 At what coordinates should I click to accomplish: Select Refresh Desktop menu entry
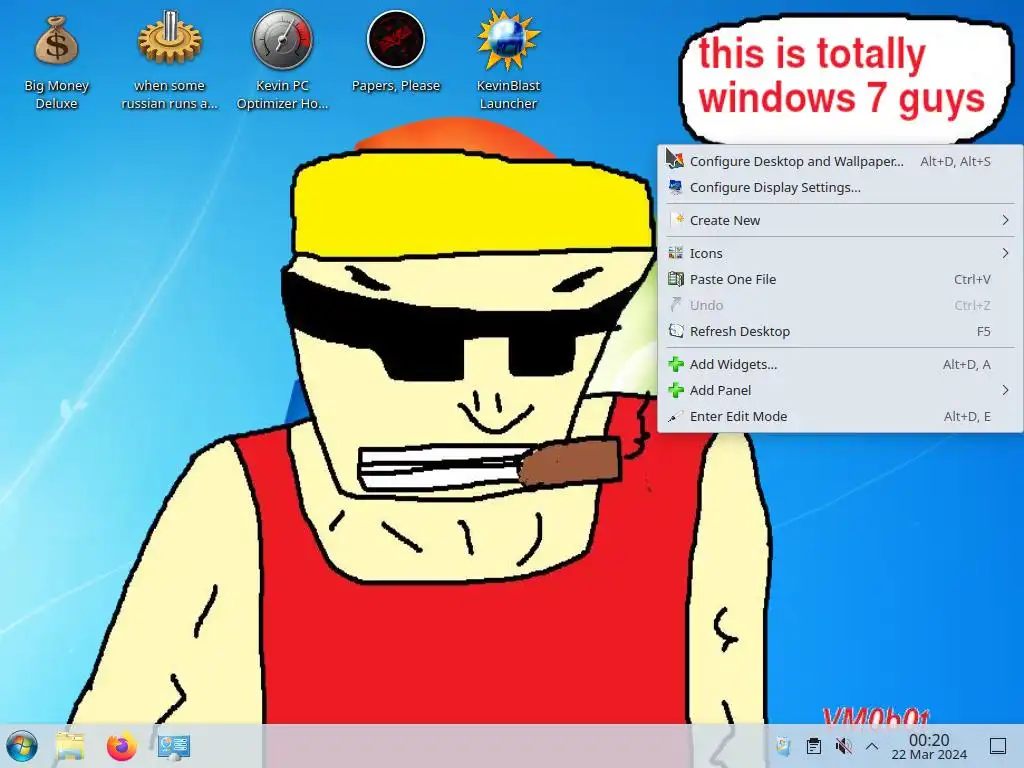pyautogui.click(x=840, y=331)
